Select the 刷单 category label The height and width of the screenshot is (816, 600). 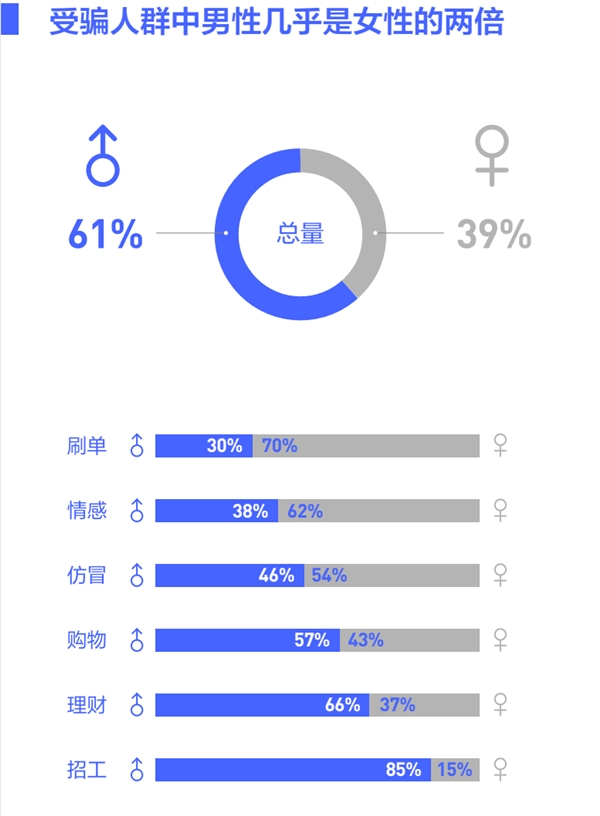click(x=86, y=446)
